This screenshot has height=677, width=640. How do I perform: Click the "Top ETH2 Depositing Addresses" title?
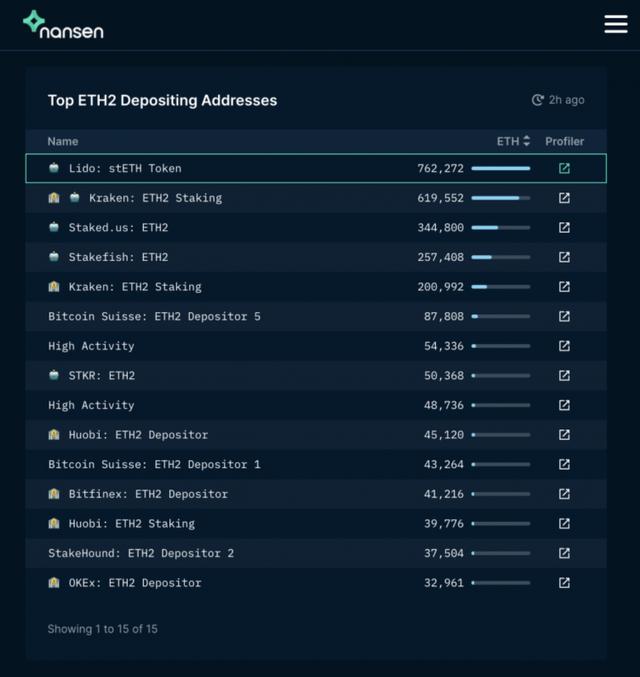[x=162, y=101]
